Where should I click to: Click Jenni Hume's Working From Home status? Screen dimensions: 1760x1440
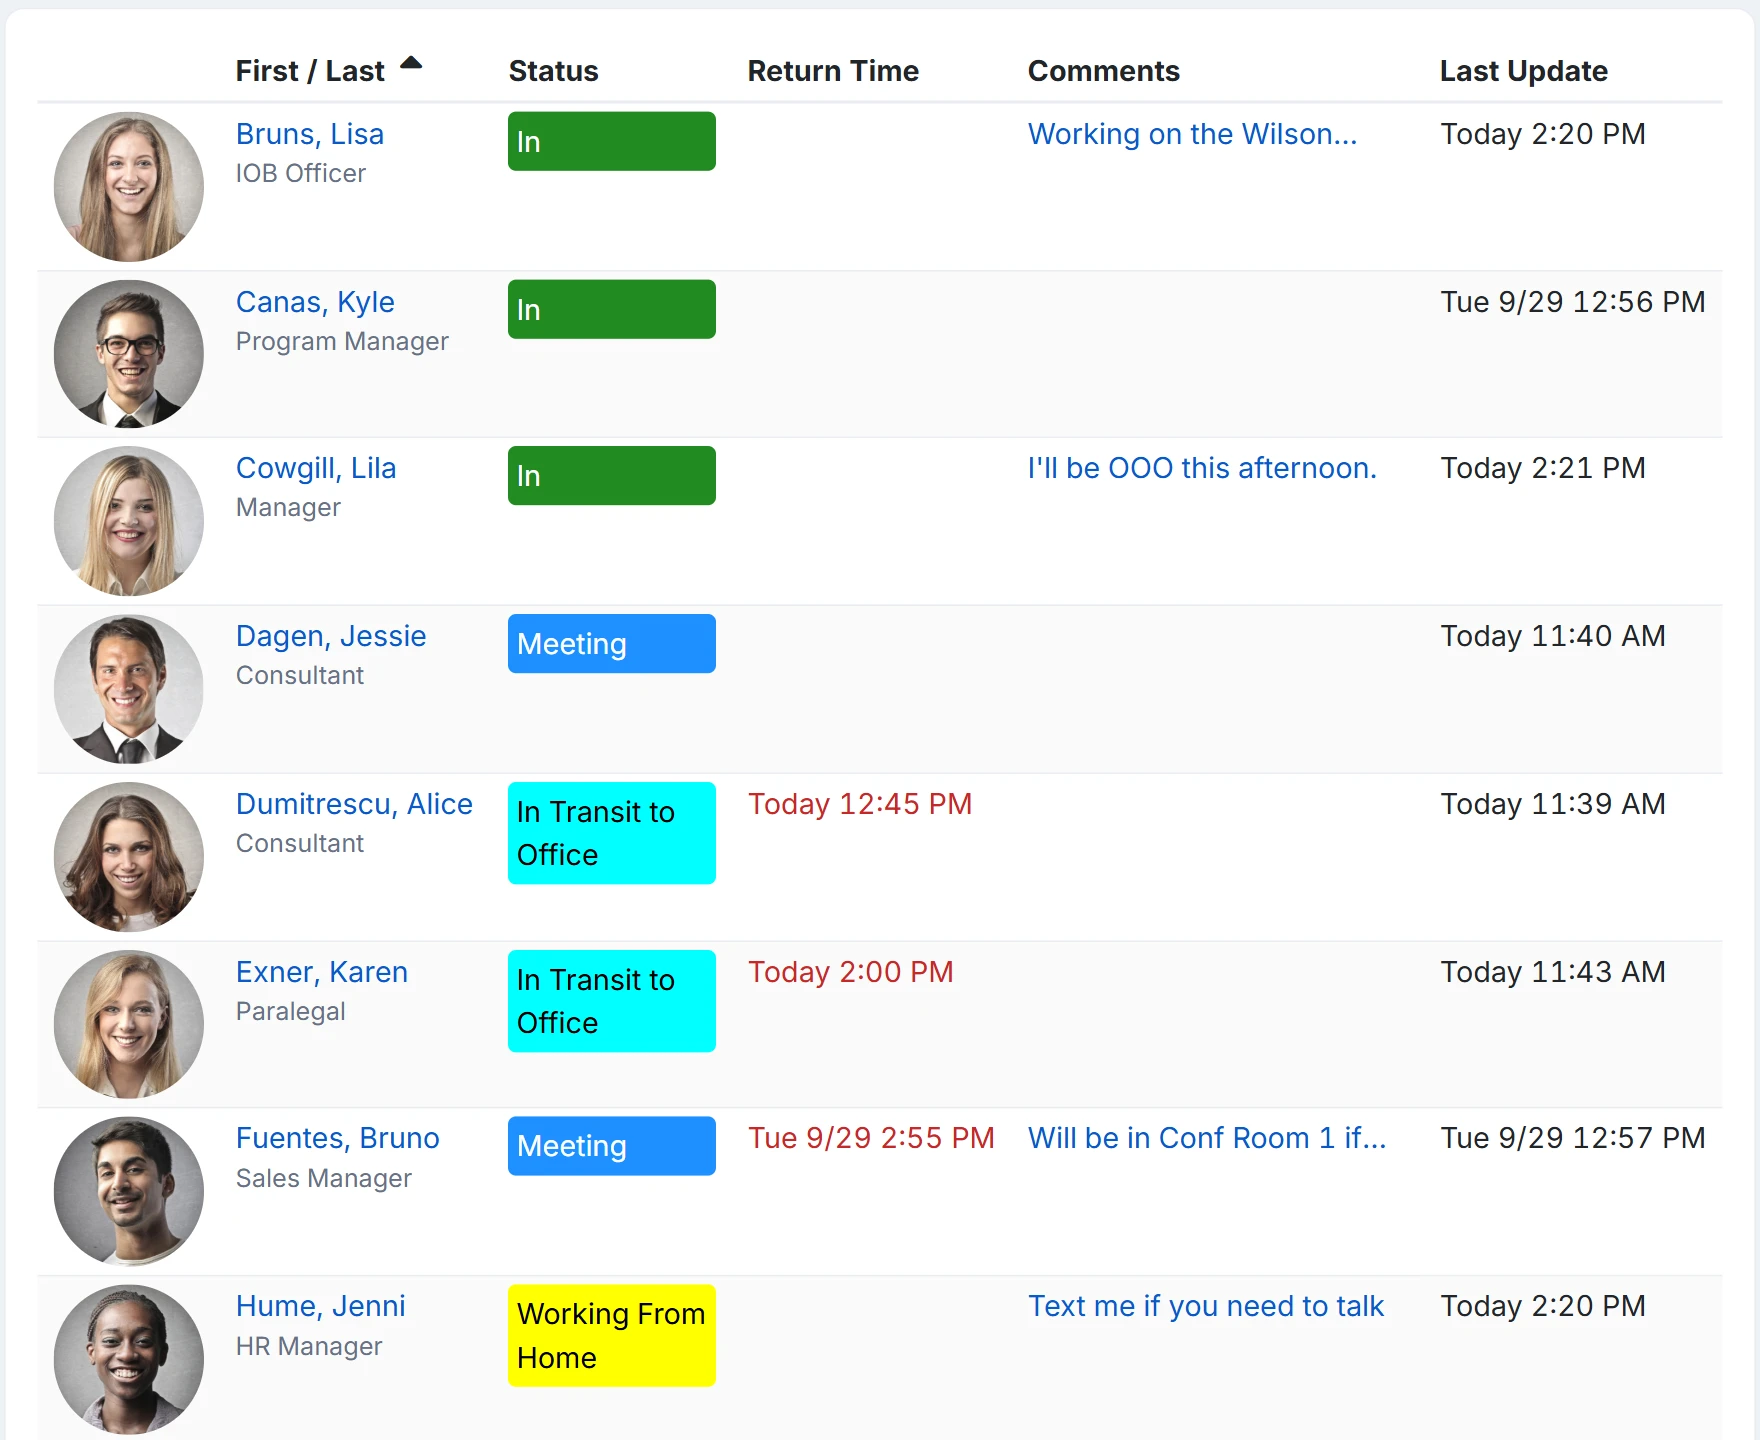[x=612, y=1335]
